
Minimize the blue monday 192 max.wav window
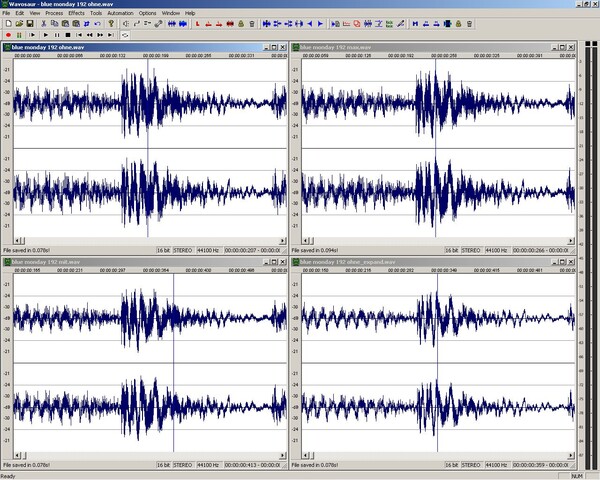coord(554,47)
